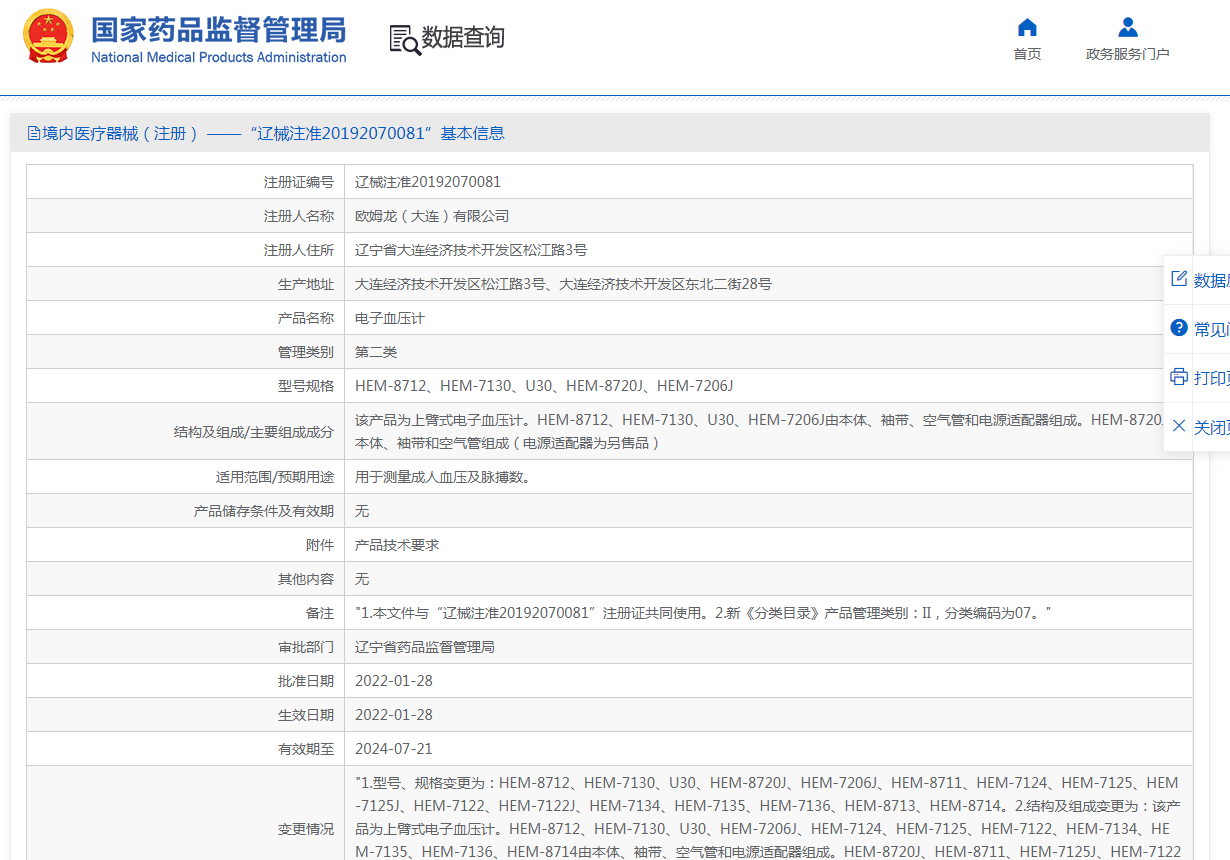Click the question mark help icon
Screen dimensions: 1230x860
1179,328
